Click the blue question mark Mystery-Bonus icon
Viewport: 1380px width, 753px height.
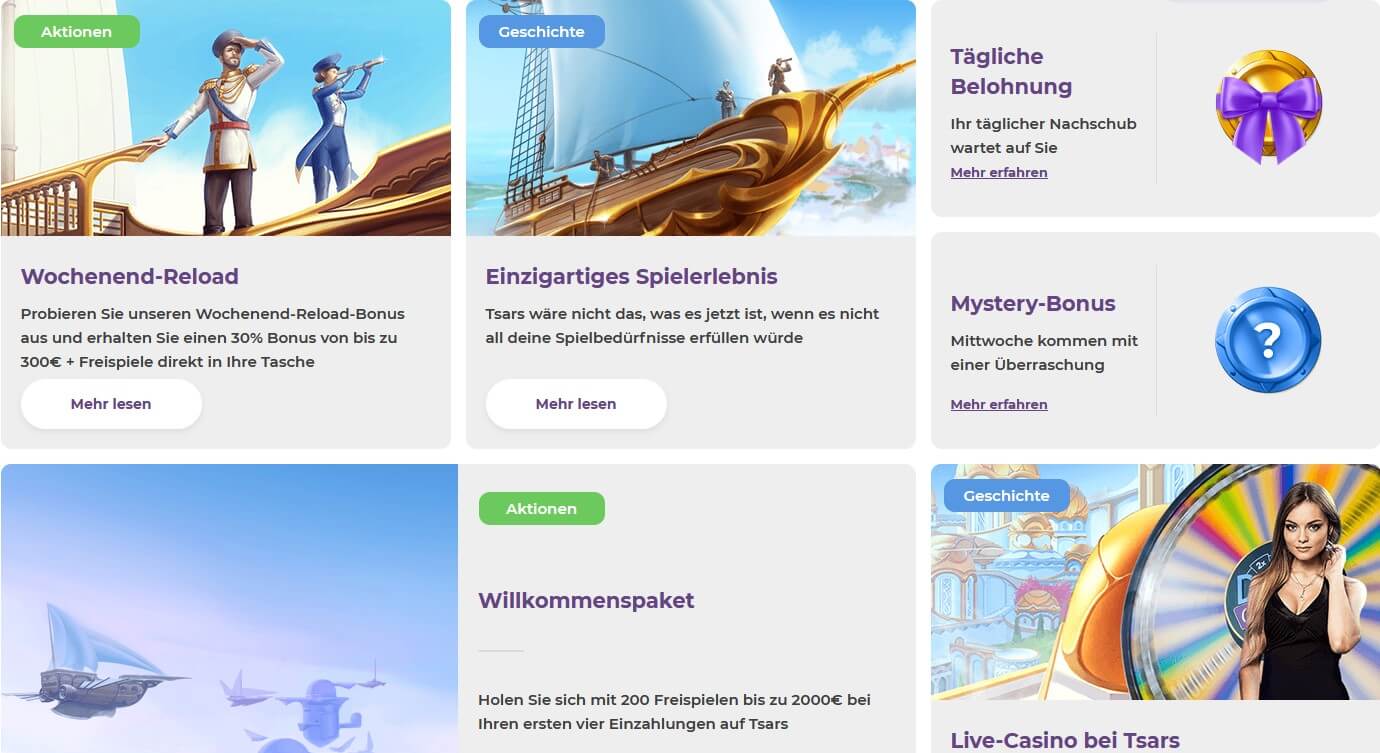1268,340
